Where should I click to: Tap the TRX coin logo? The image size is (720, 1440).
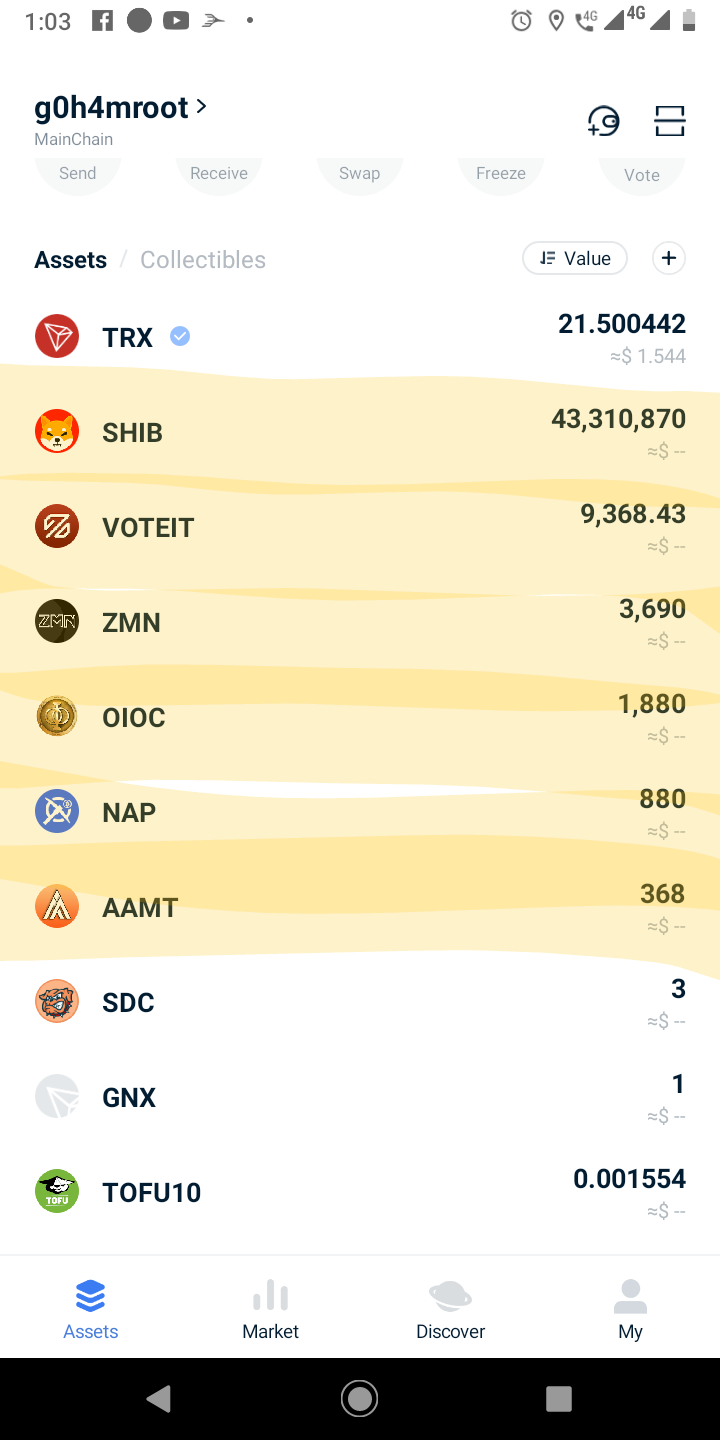tap(57, 337)
